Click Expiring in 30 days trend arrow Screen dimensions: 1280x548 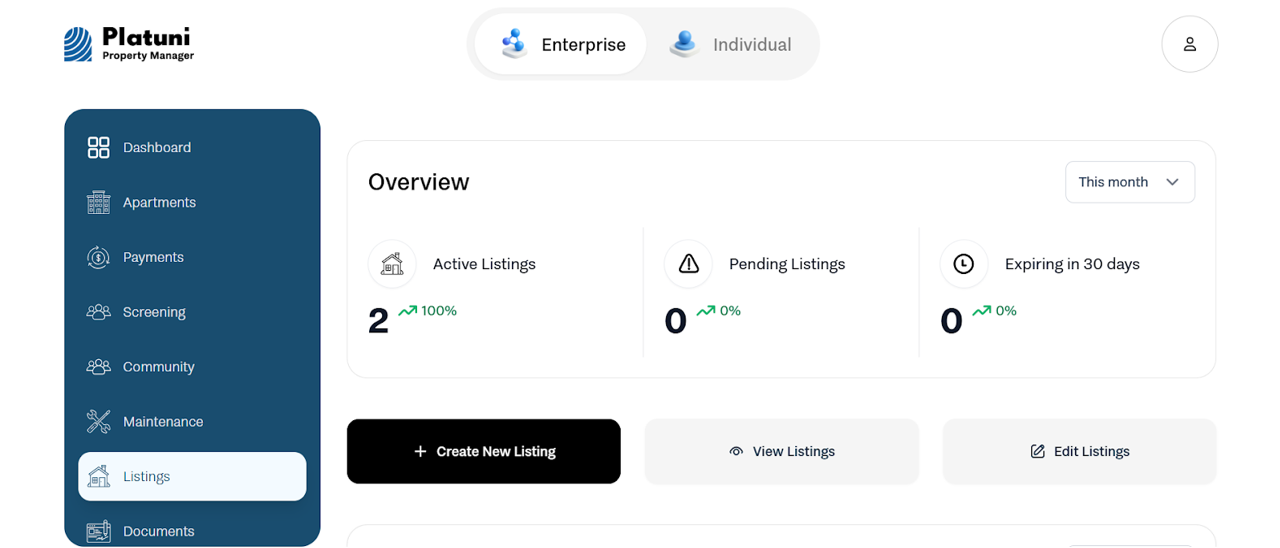coord(981,311)
